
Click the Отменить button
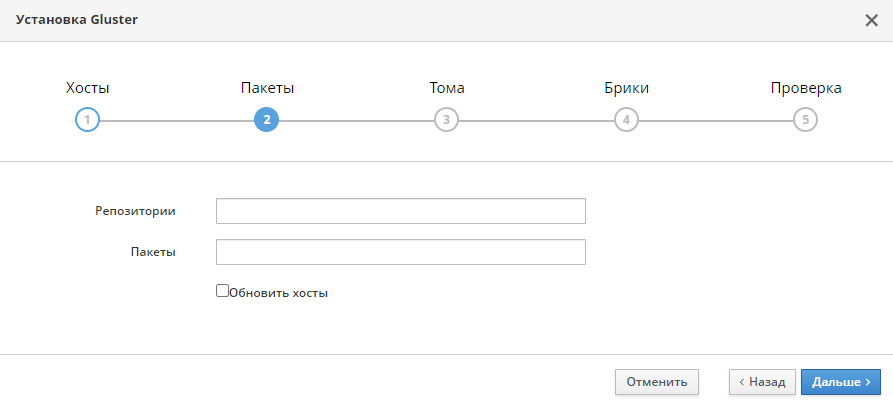[x=657, y=382]
